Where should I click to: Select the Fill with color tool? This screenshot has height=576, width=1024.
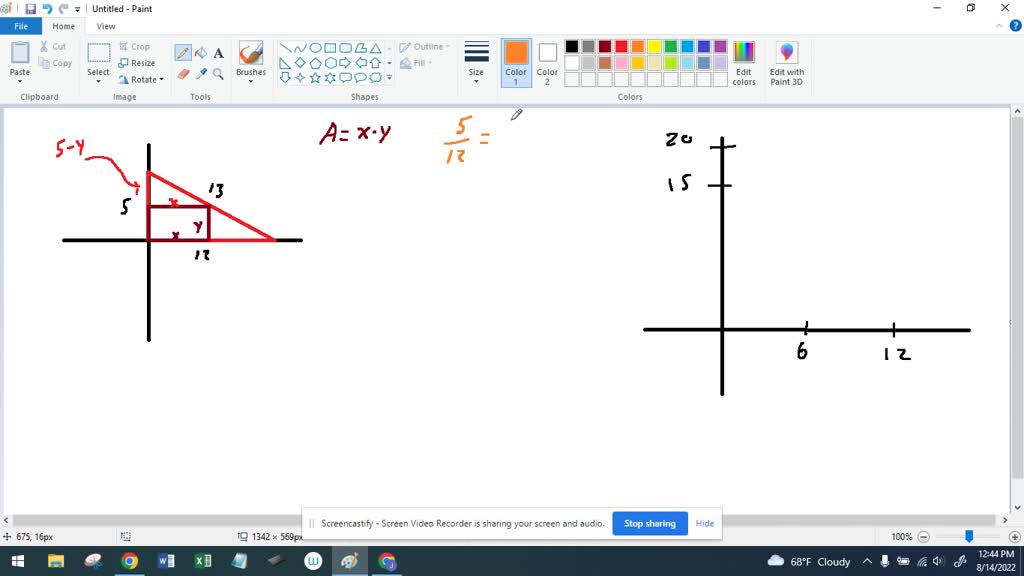(x=202, y=51)
